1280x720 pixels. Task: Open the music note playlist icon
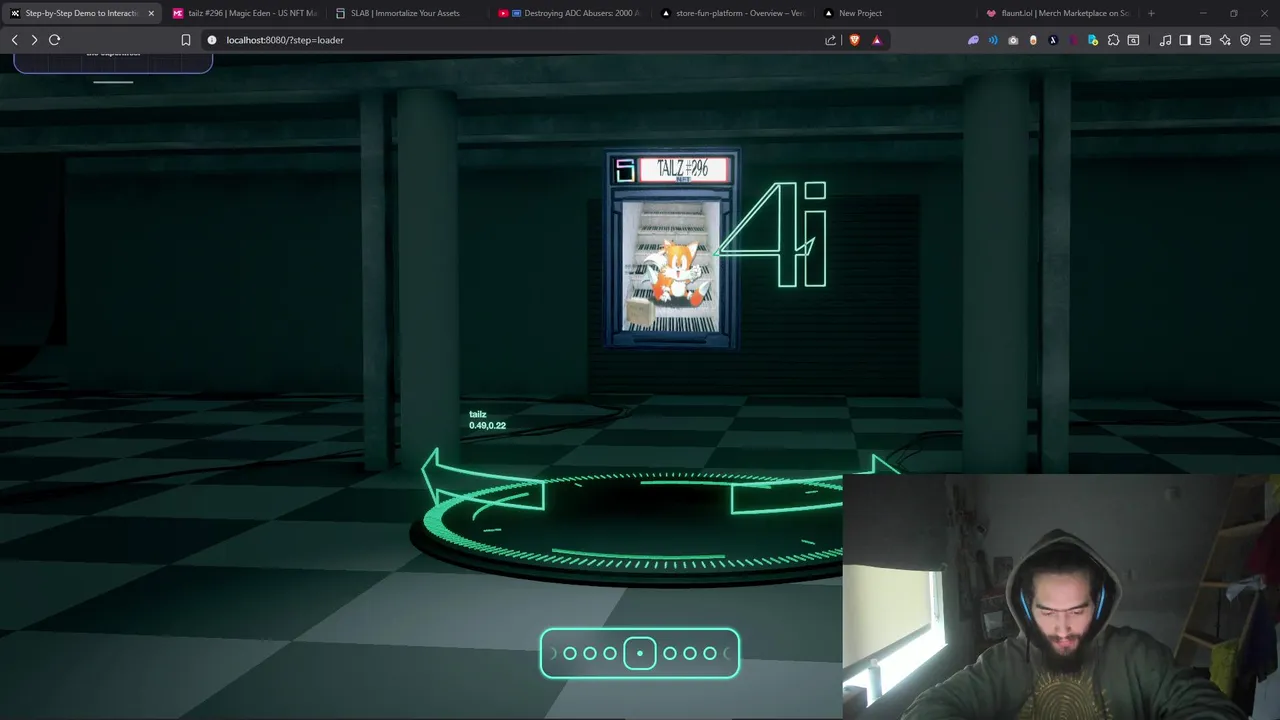point(1165,40)
